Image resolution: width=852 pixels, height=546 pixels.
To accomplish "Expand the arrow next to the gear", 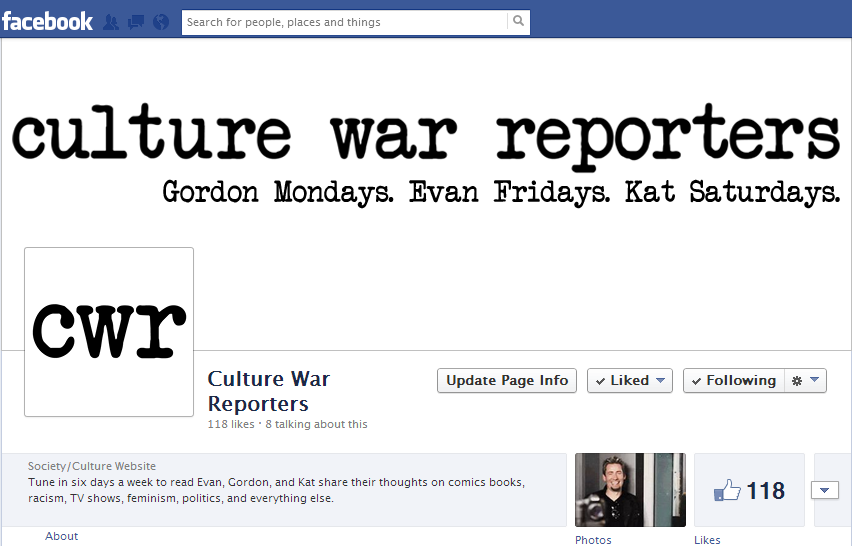I will coord(815,380).
